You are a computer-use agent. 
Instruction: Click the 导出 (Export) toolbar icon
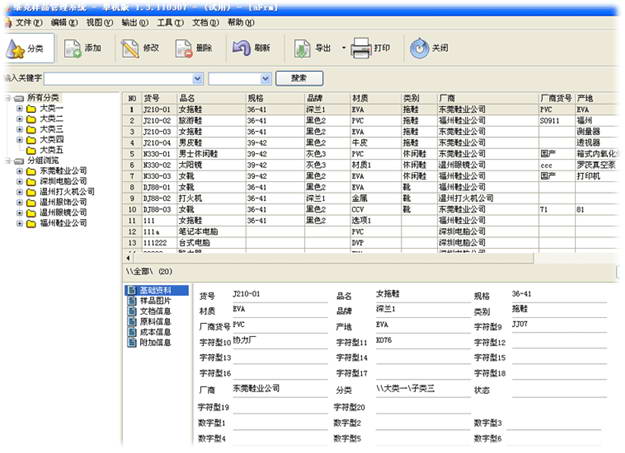(x=312, y=47)
